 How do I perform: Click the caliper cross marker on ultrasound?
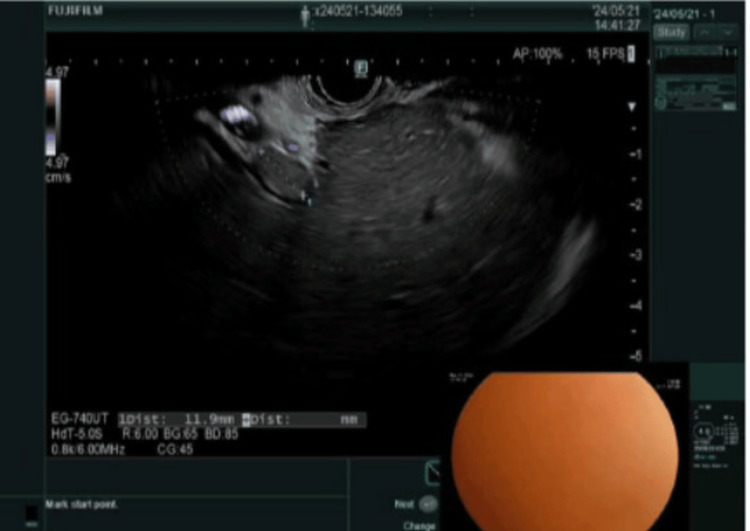point(303,195)
